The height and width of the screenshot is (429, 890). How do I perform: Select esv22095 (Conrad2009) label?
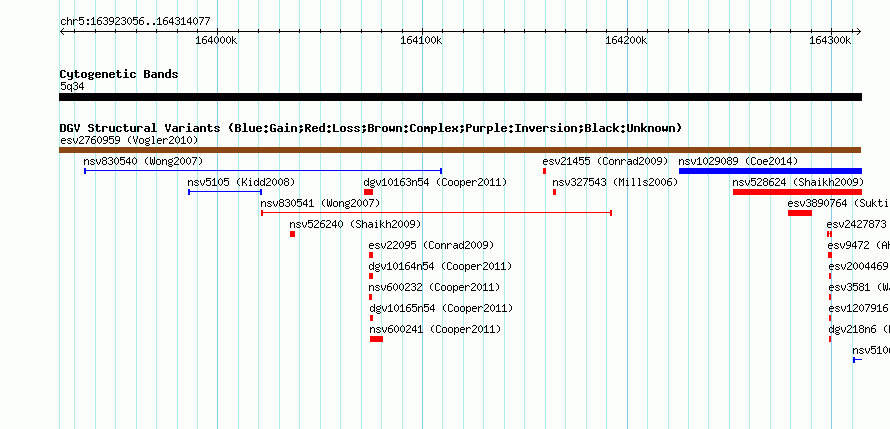click(431, 245)
